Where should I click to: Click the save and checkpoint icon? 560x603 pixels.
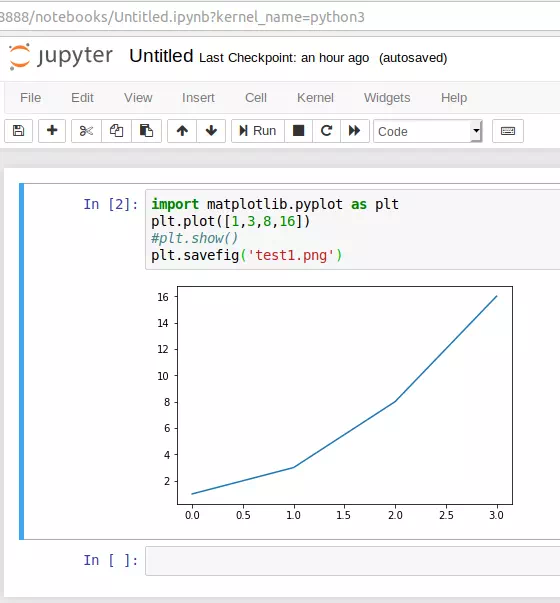(x=18, y=131)
